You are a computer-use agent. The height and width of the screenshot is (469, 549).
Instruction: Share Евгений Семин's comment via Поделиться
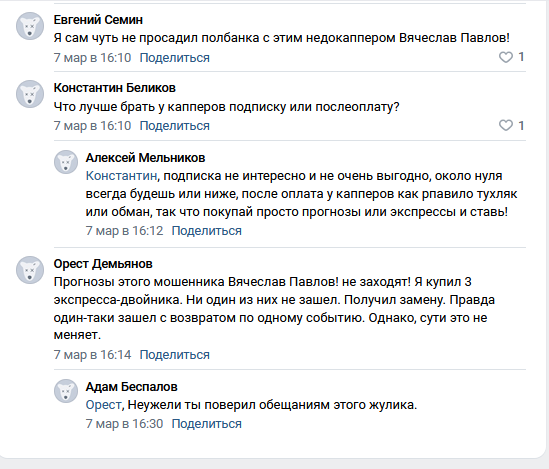click(174, 58)
